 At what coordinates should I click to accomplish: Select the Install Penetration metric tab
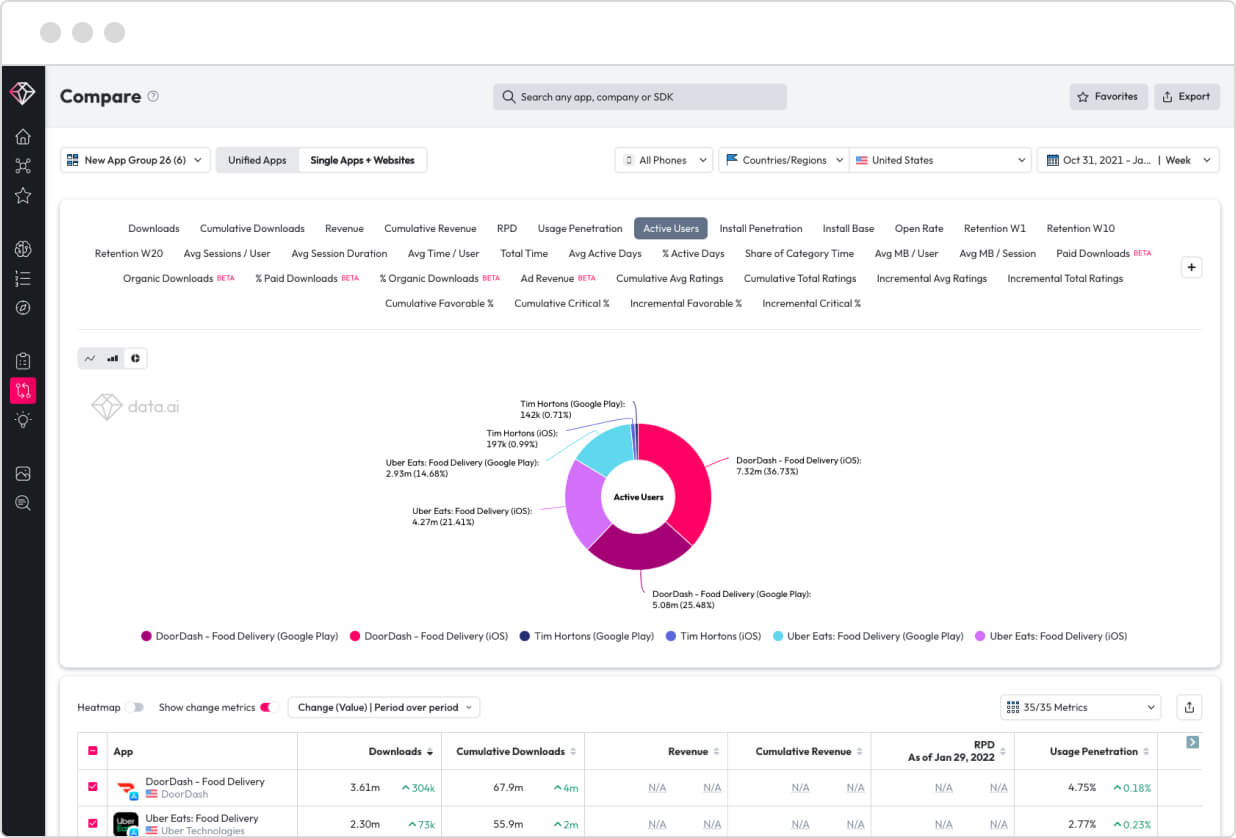[x=760, y=228]
